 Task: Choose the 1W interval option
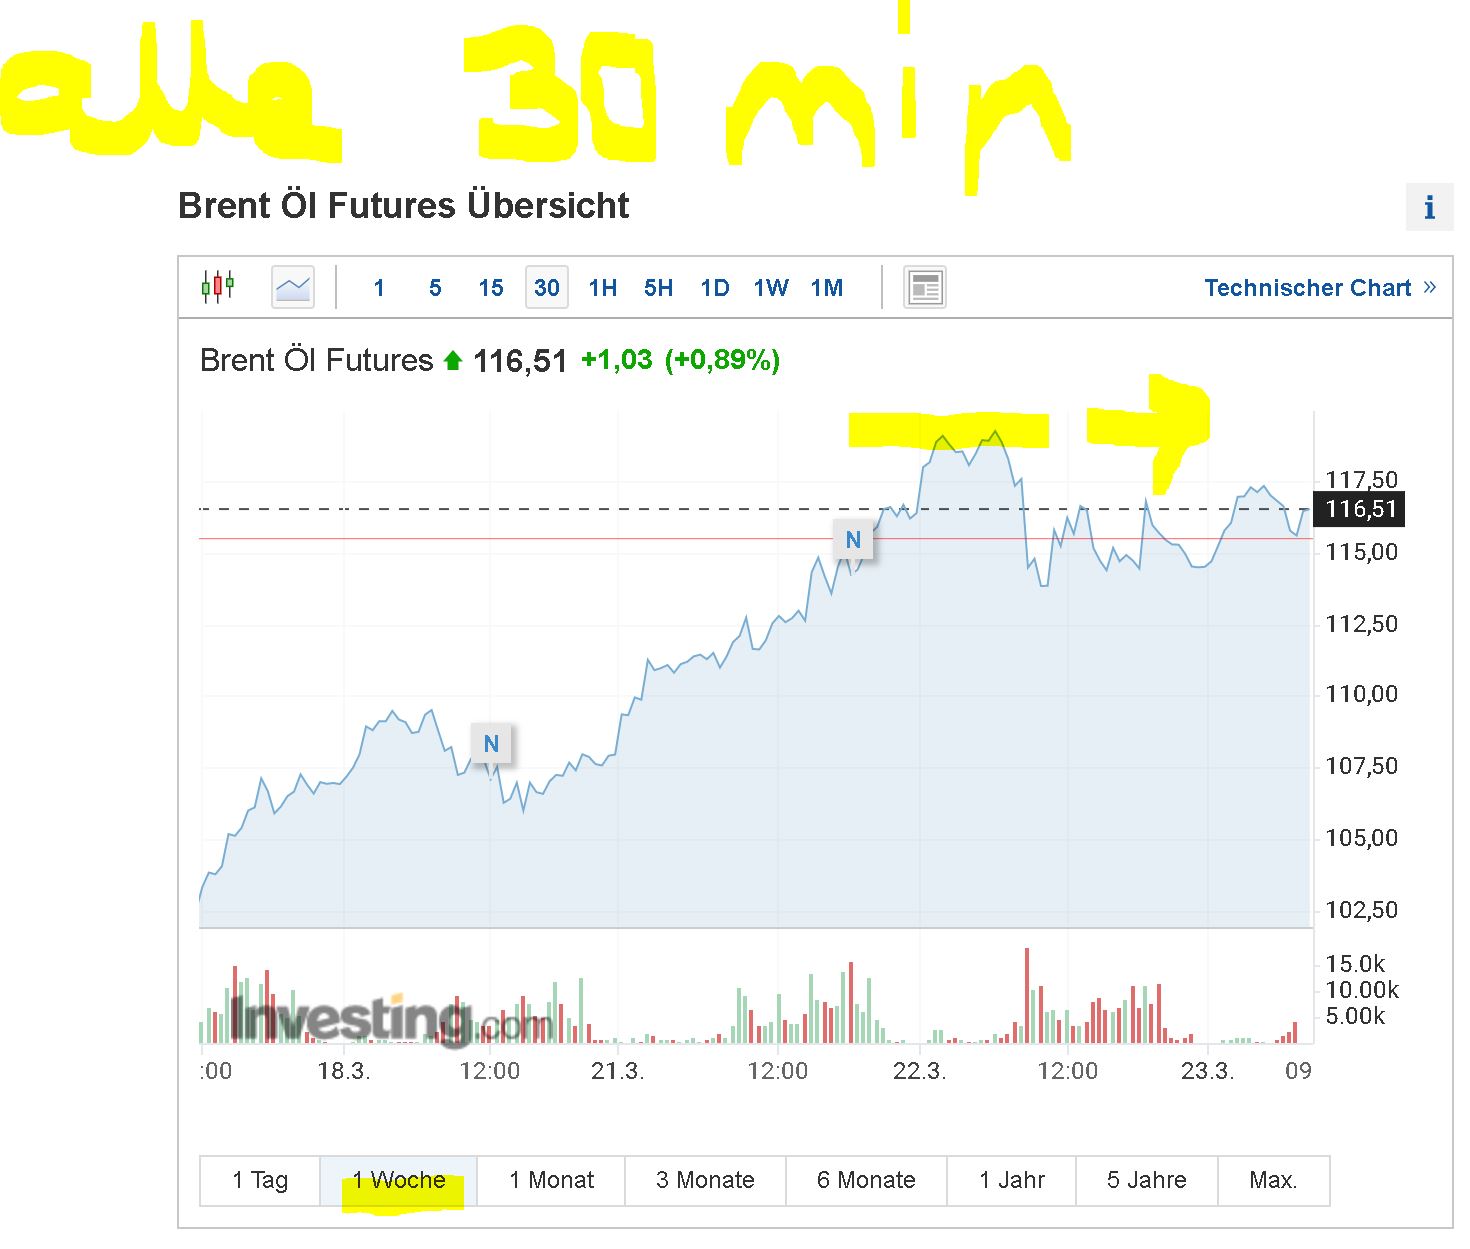771,288
